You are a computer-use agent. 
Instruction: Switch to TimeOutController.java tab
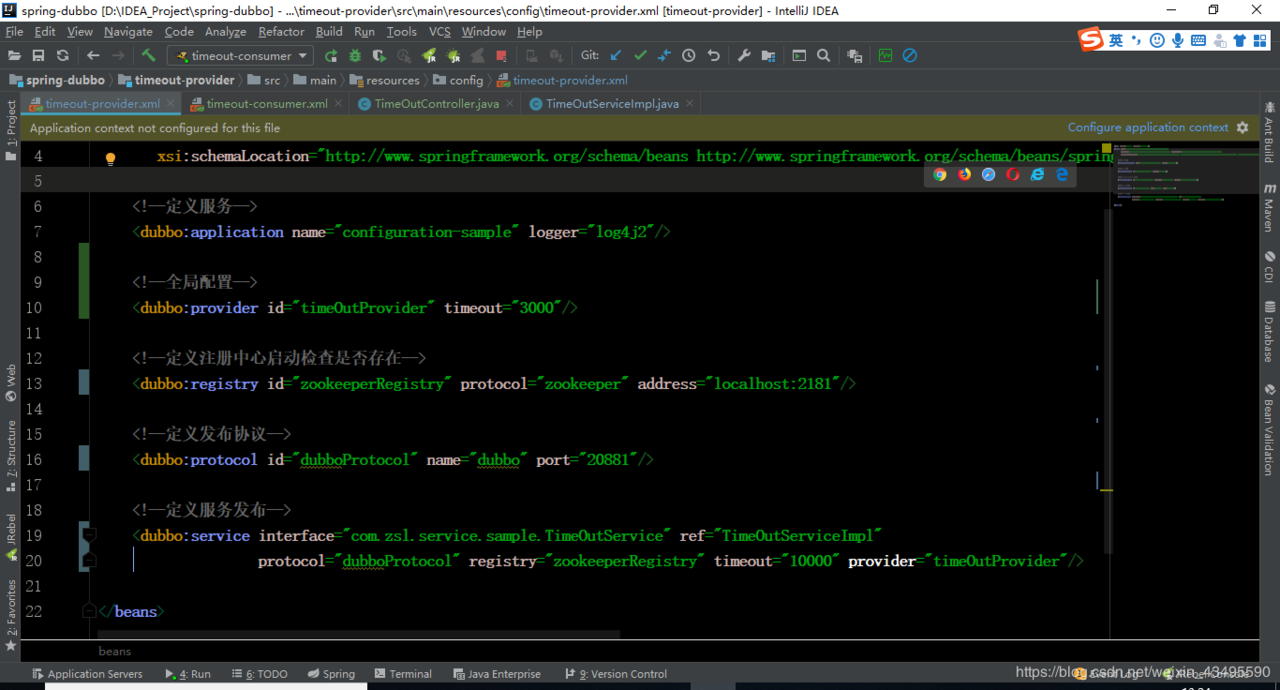(437, 104)
